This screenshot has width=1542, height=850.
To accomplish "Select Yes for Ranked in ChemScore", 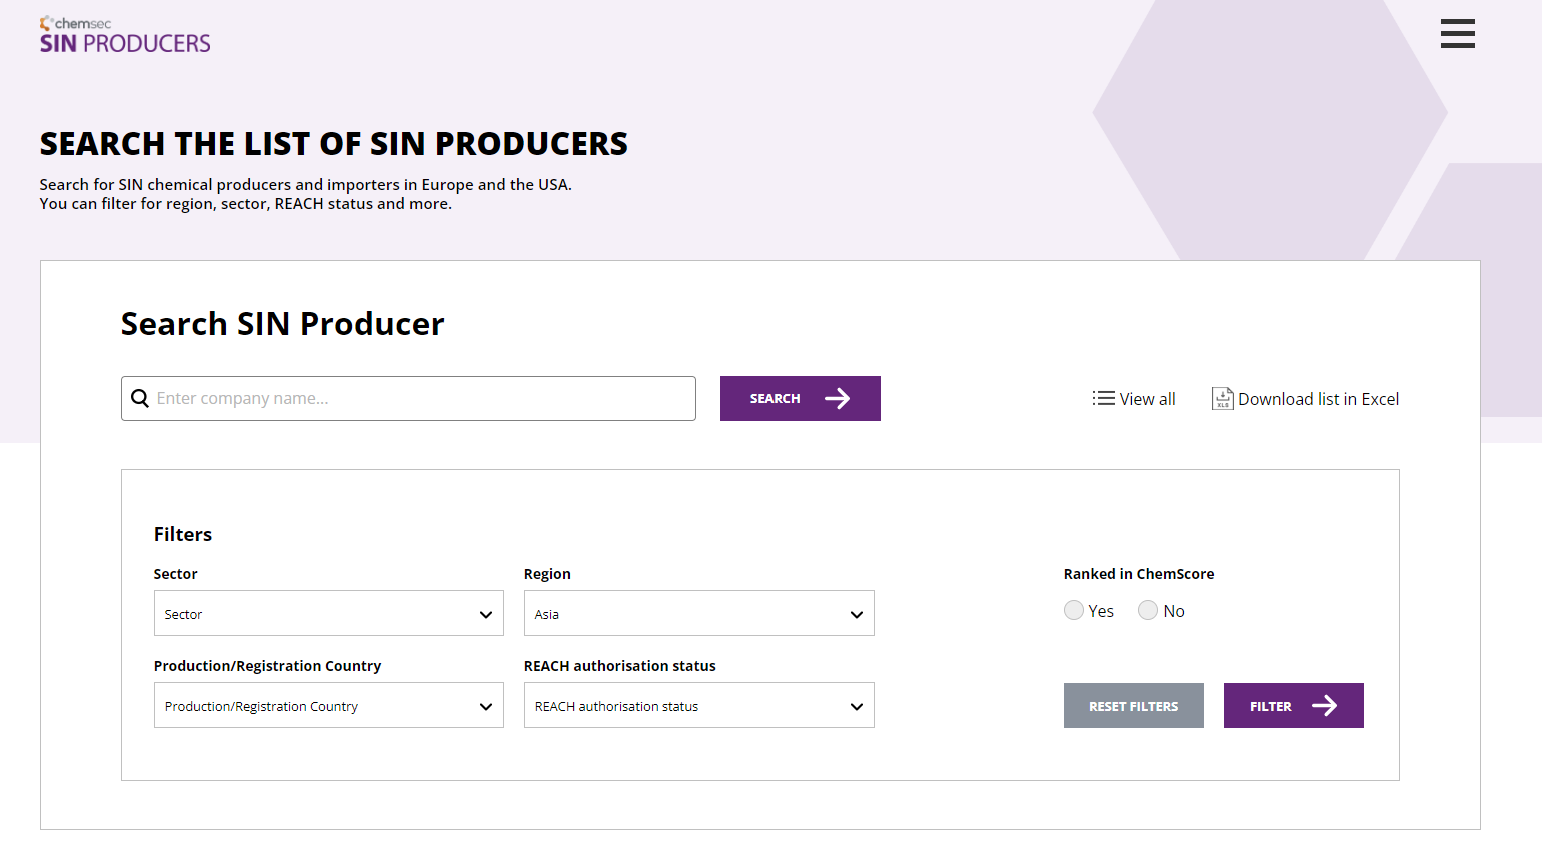I will 1074,610.
